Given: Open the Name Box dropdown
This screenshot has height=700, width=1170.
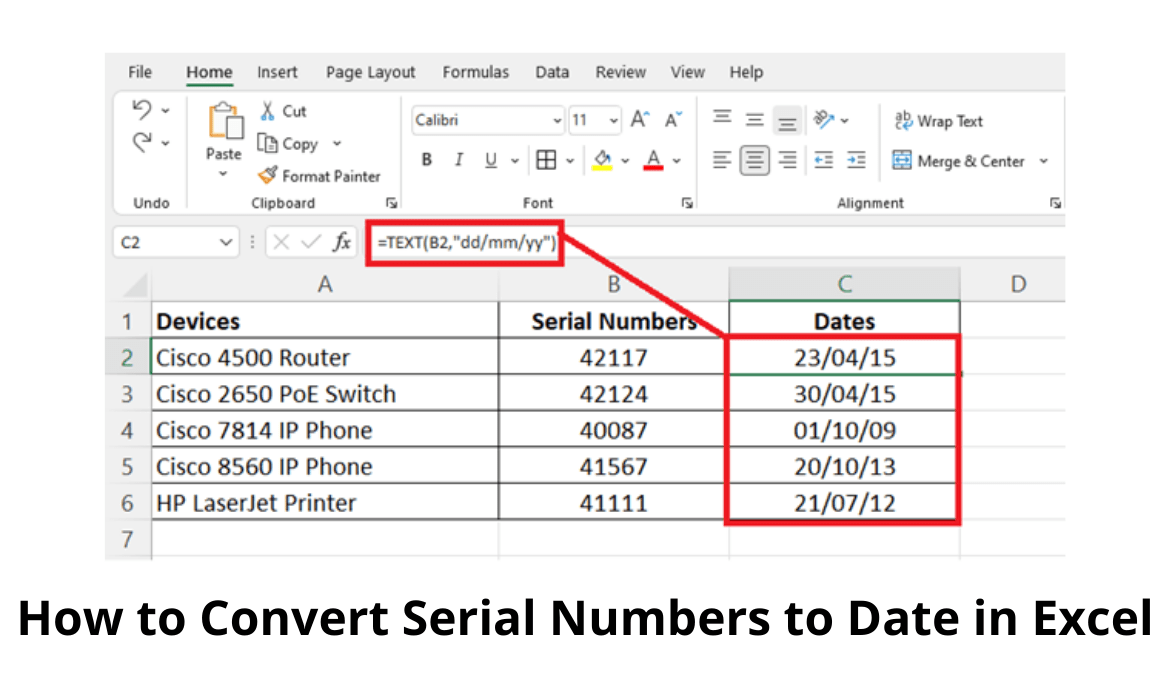Looking at the screenshot, I should (x=226, y=241).
